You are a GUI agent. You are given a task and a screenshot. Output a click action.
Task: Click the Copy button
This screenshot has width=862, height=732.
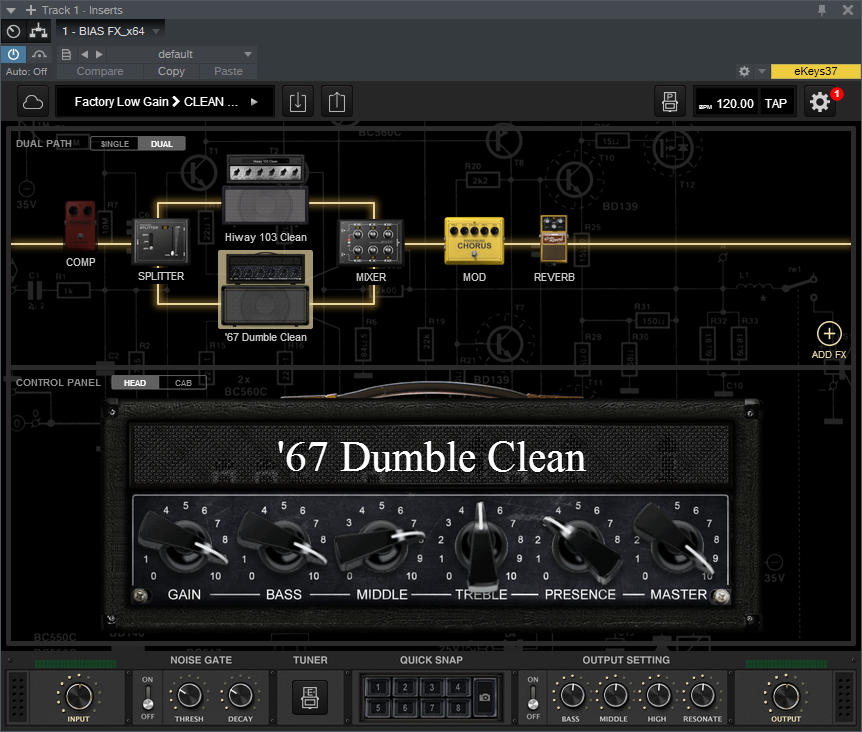171,71
